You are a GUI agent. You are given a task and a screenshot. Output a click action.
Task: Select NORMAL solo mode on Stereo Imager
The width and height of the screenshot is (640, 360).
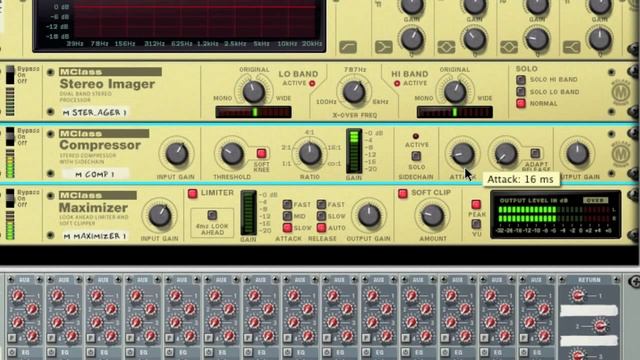coord(521,103)
